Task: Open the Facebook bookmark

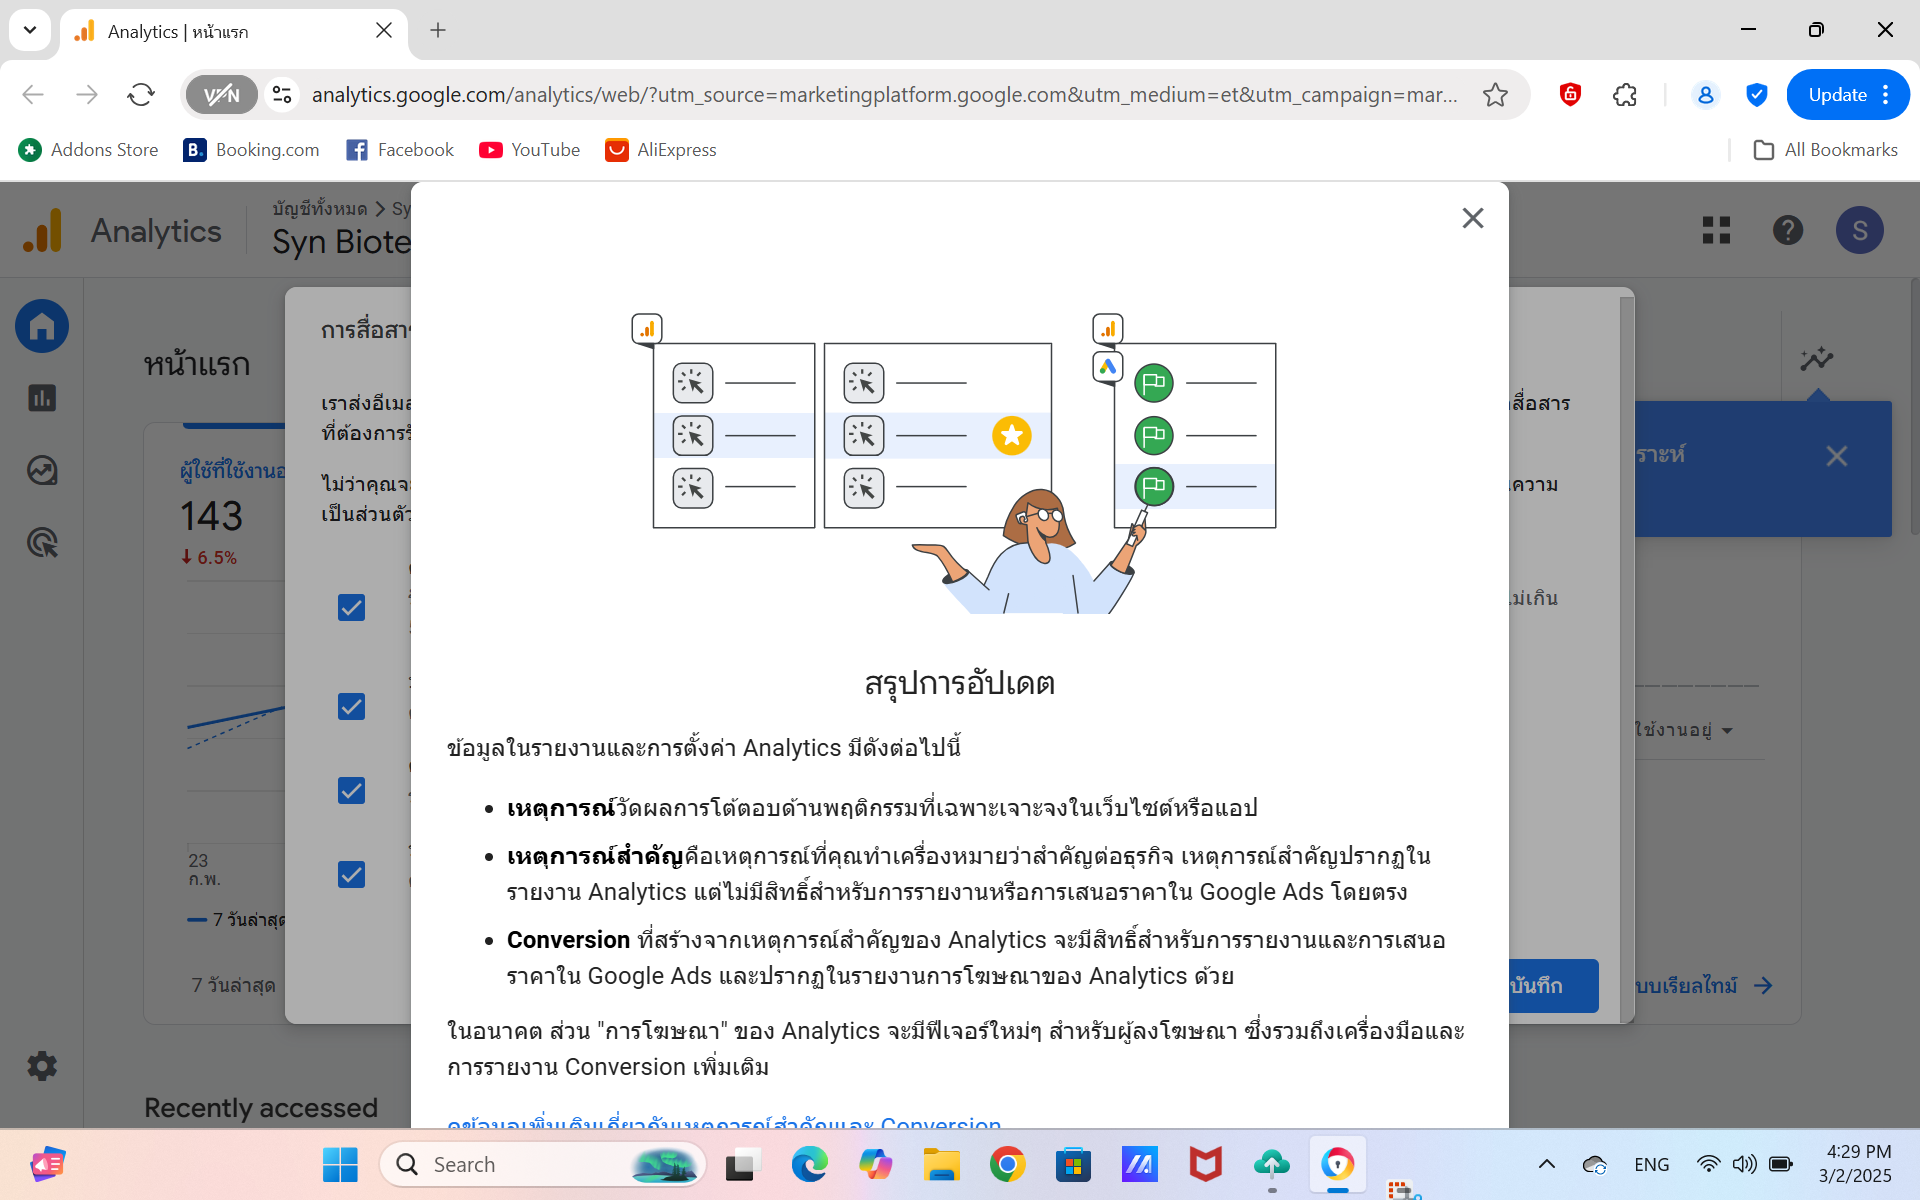Action: click(x=399, y=150)
